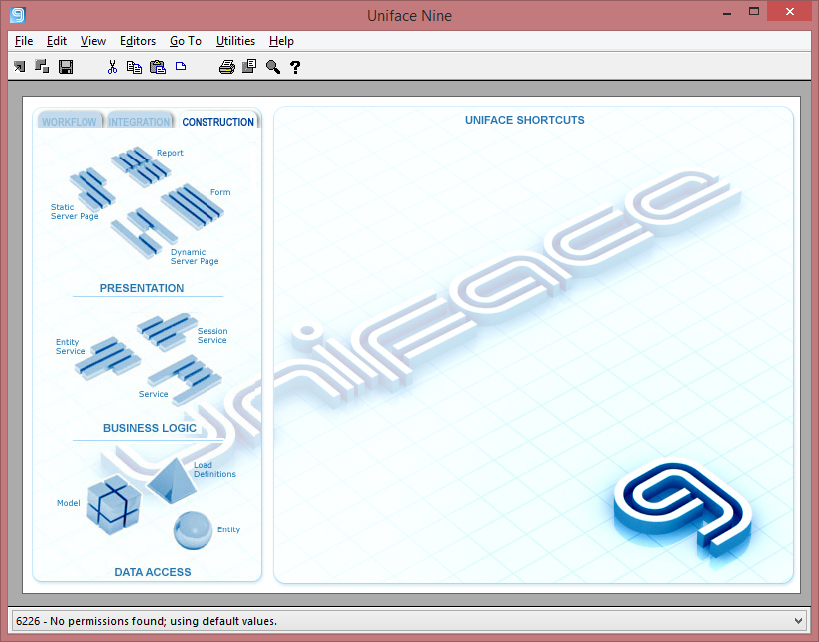Maximize the Uniface Nine window
The height and width of the screenshot is (642, 819).
(754, 12)
